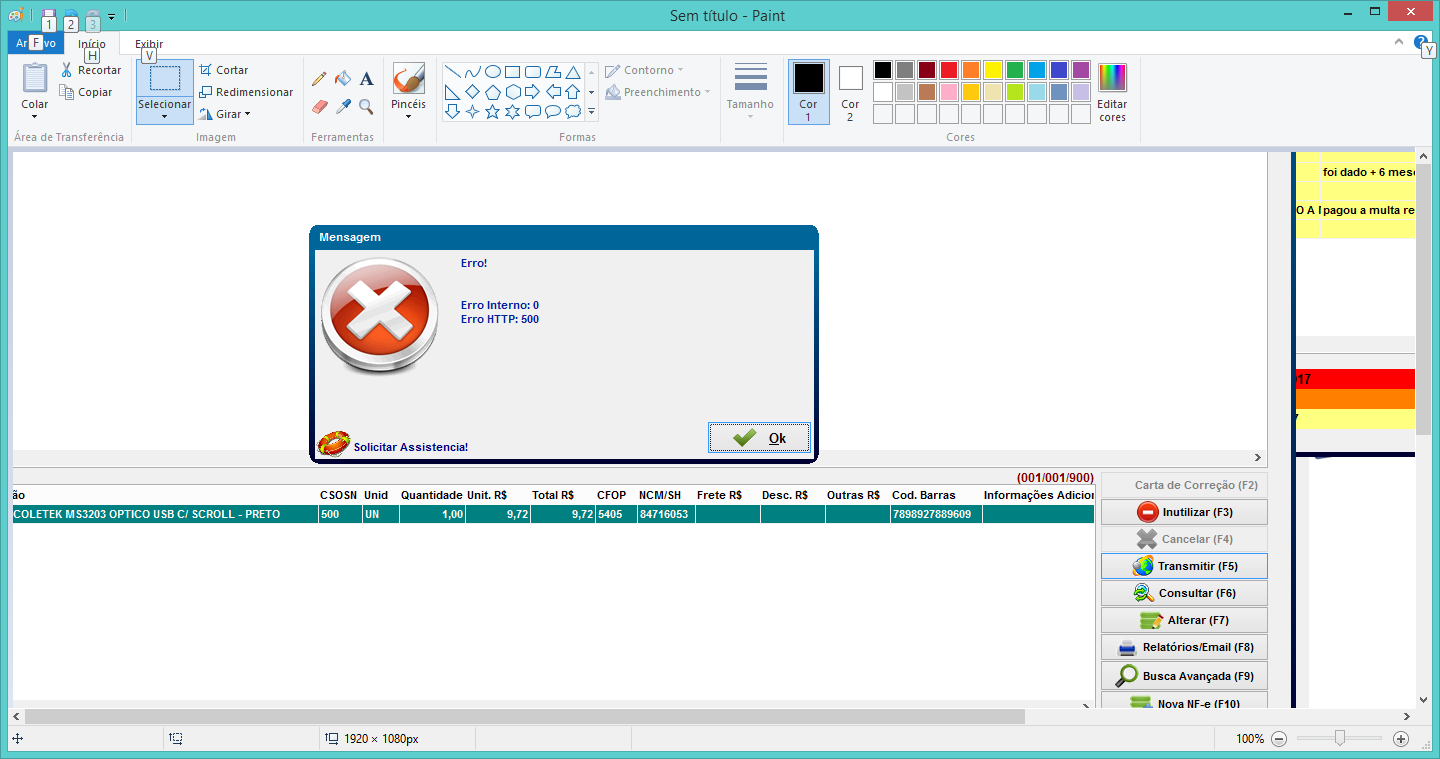Viewport: 1440px width, 759px height.
Task: Click the Recortar scissors button
Action: (x=90, y=70)
